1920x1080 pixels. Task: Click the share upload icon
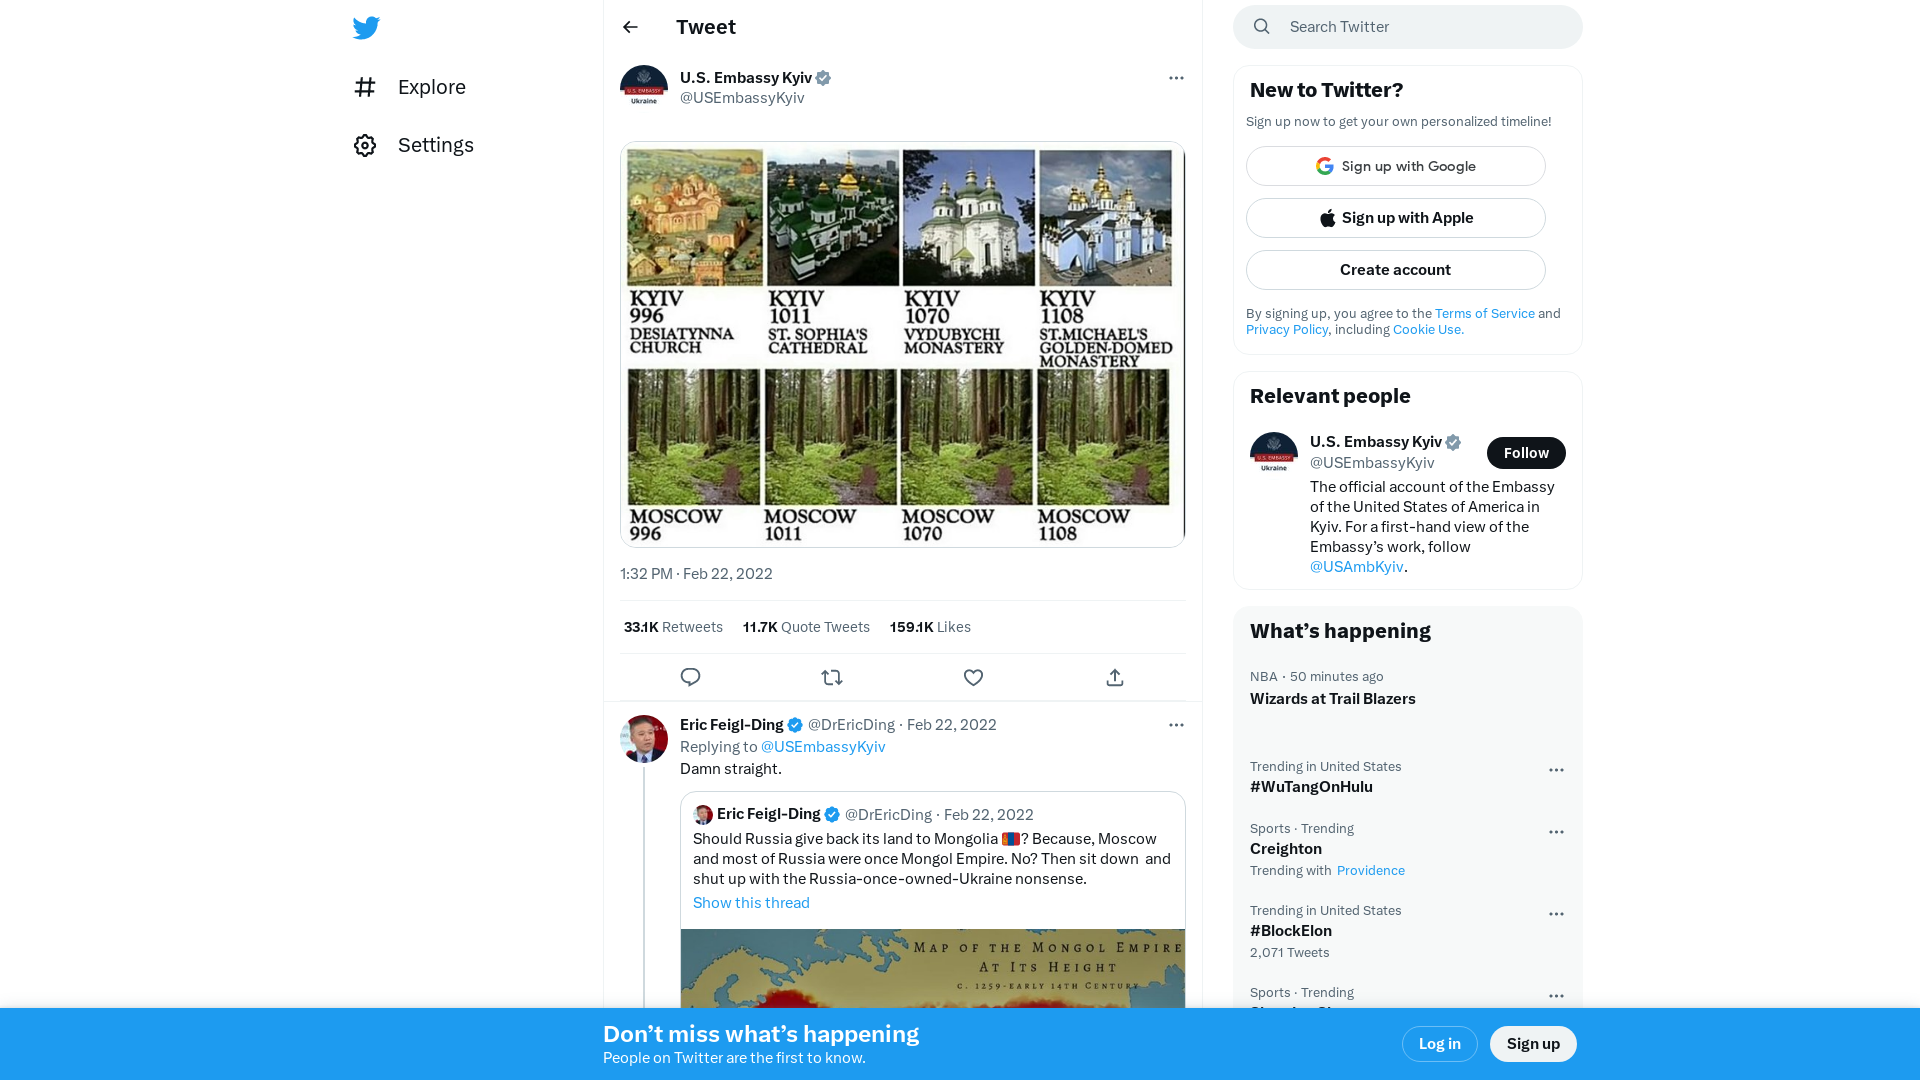coord(1115,677)
